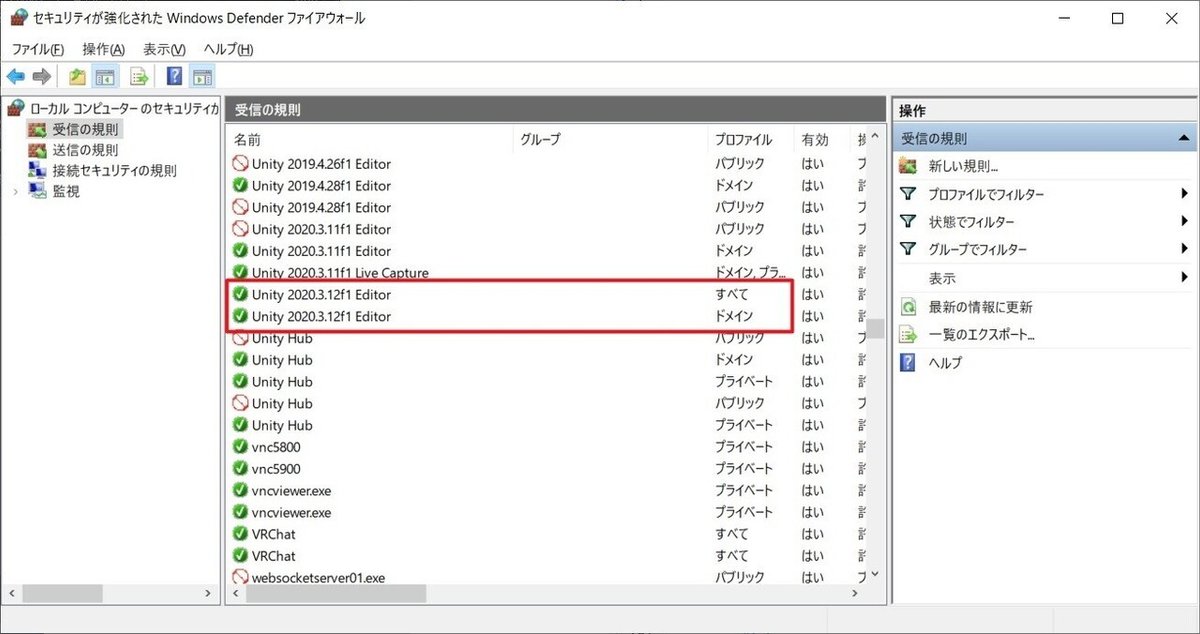Click the blue question mark Help toolbar icon
Viewport: 1200px width, 634px height.
174,76
